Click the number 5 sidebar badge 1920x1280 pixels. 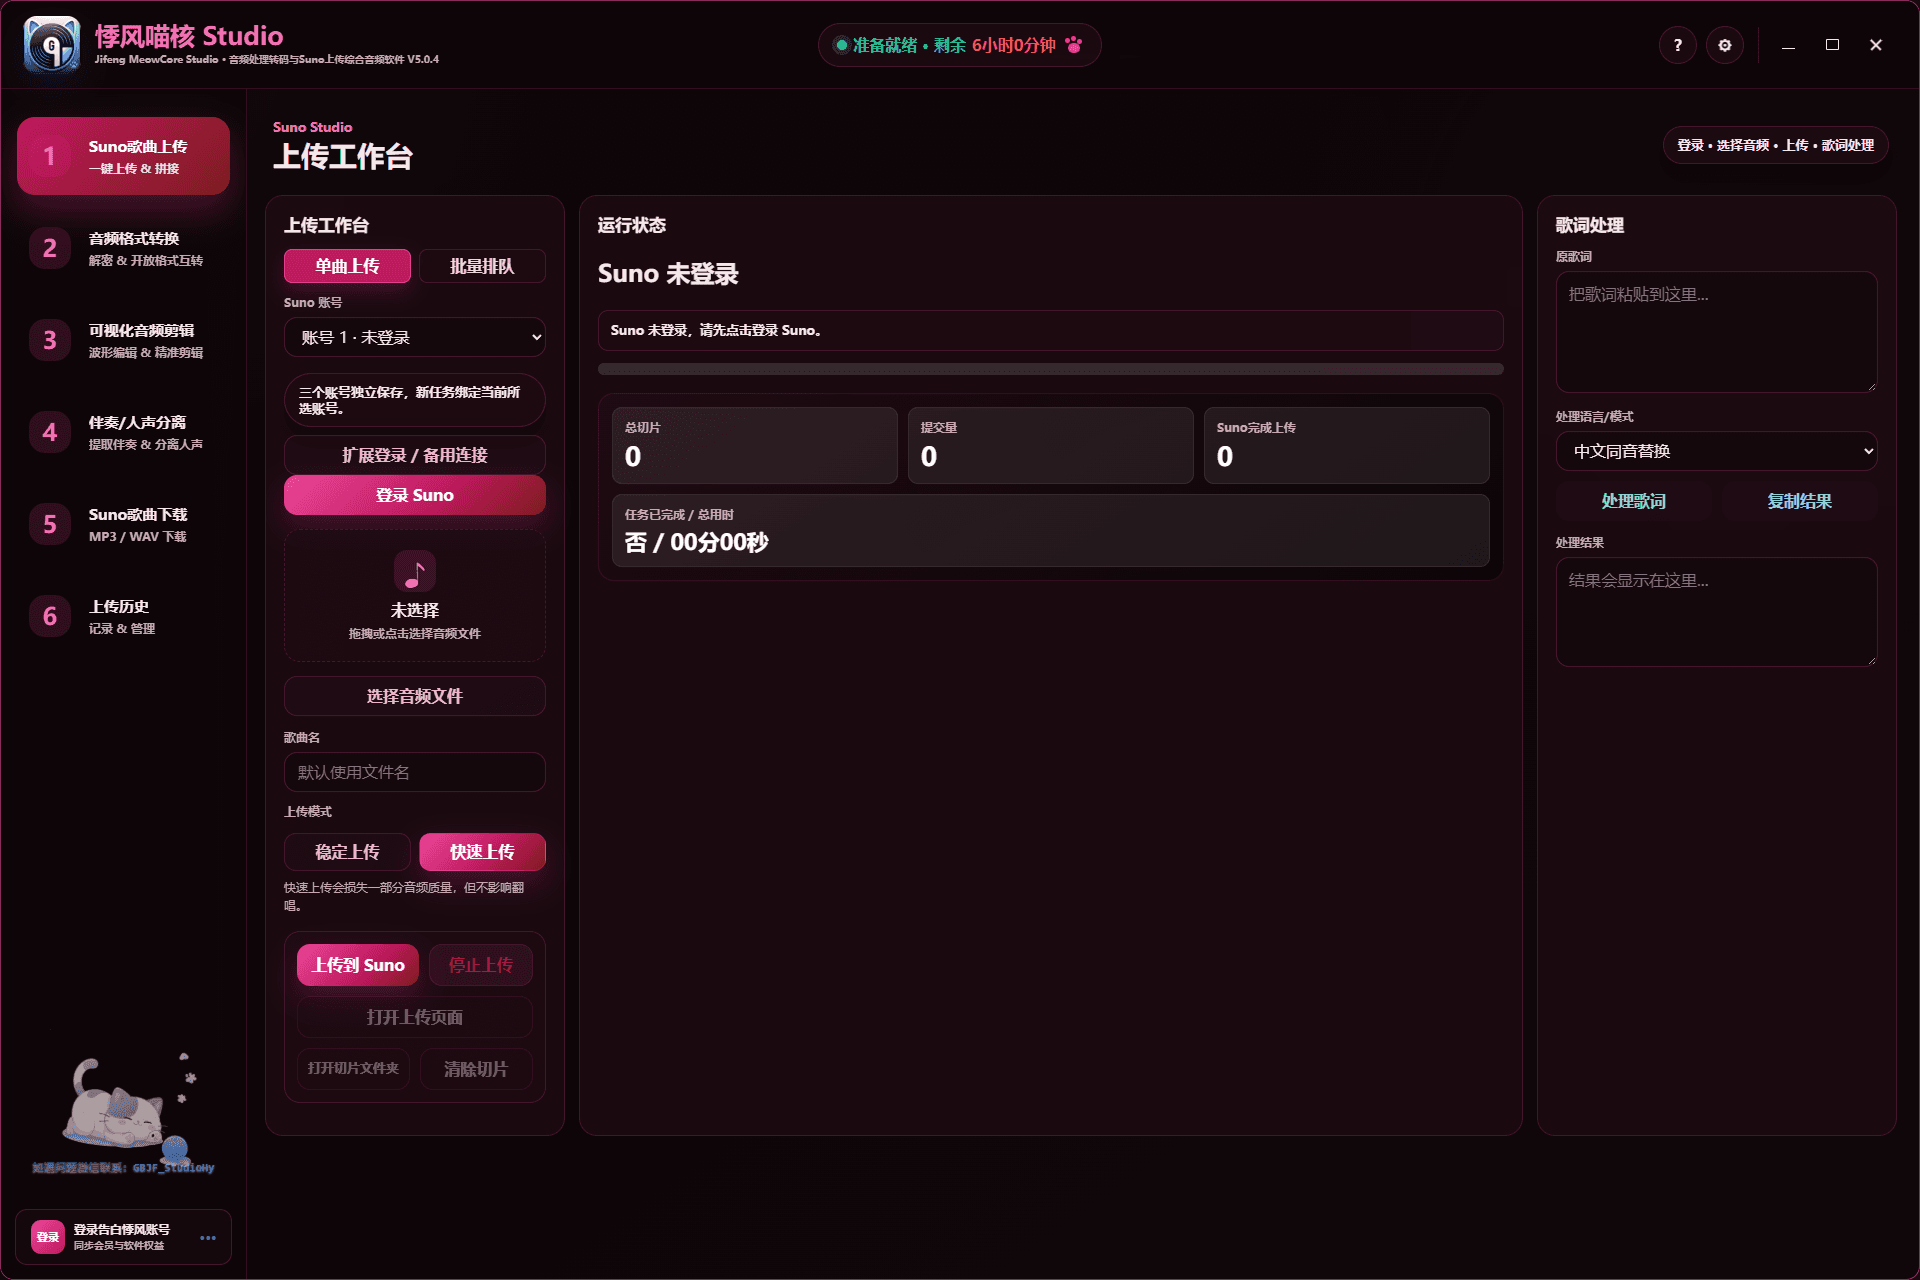point(49,524)
